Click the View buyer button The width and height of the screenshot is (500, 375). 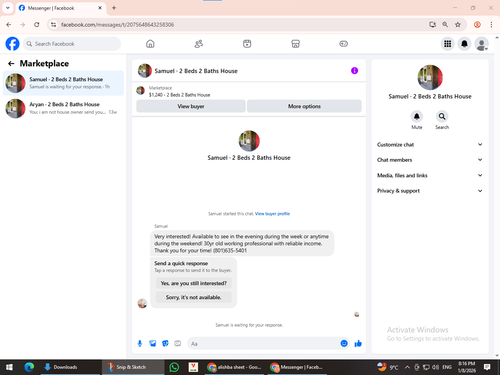191,106
